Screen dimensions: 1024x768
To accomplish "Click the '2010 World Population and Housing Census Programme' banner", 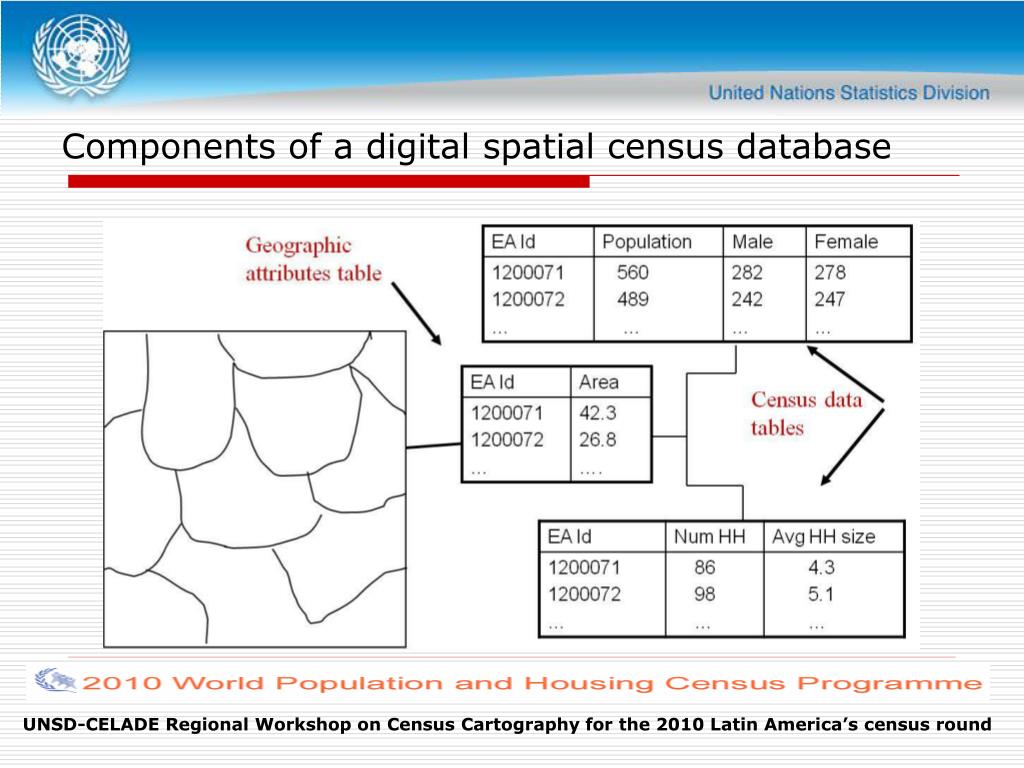I will point(532,683).
